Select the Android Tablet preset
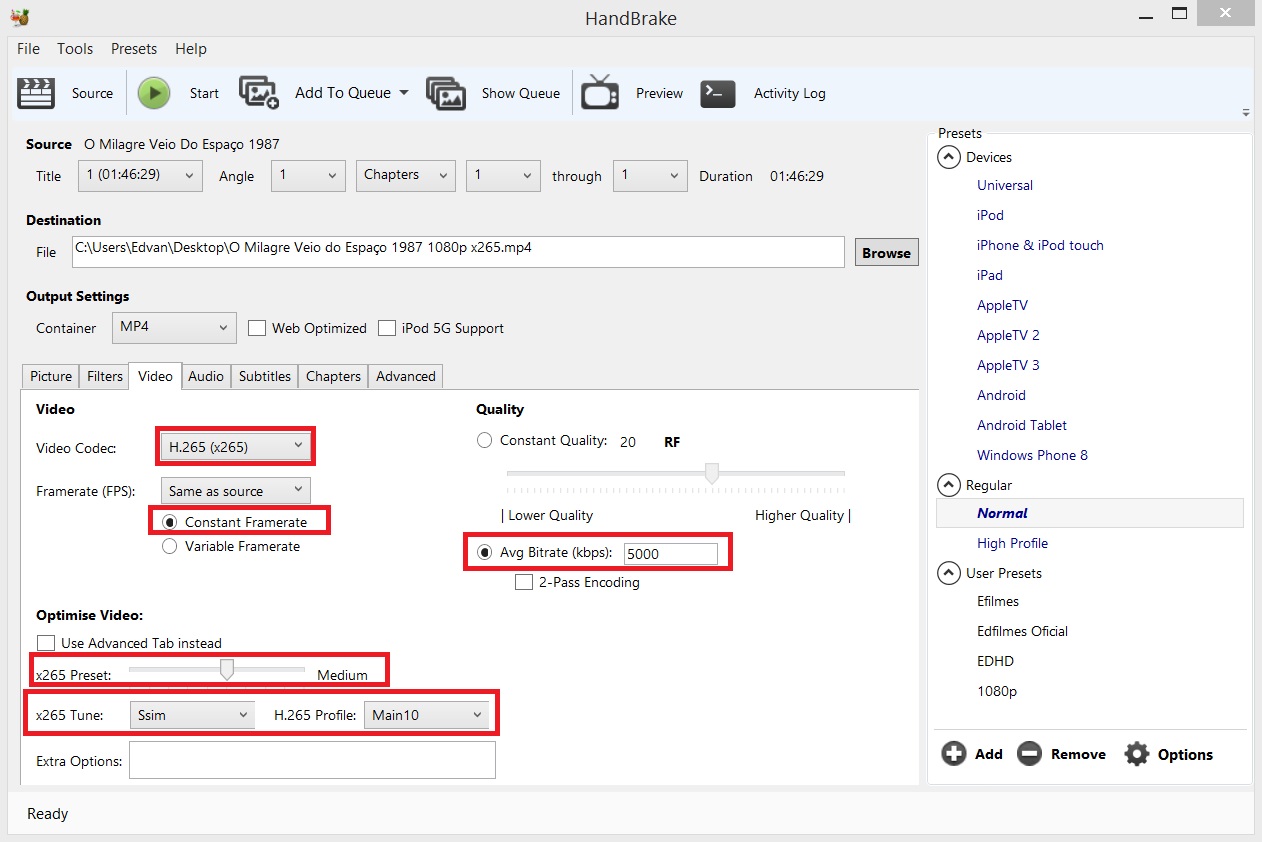This screenshot has height=842, width=1262. tap(1022, 425)
